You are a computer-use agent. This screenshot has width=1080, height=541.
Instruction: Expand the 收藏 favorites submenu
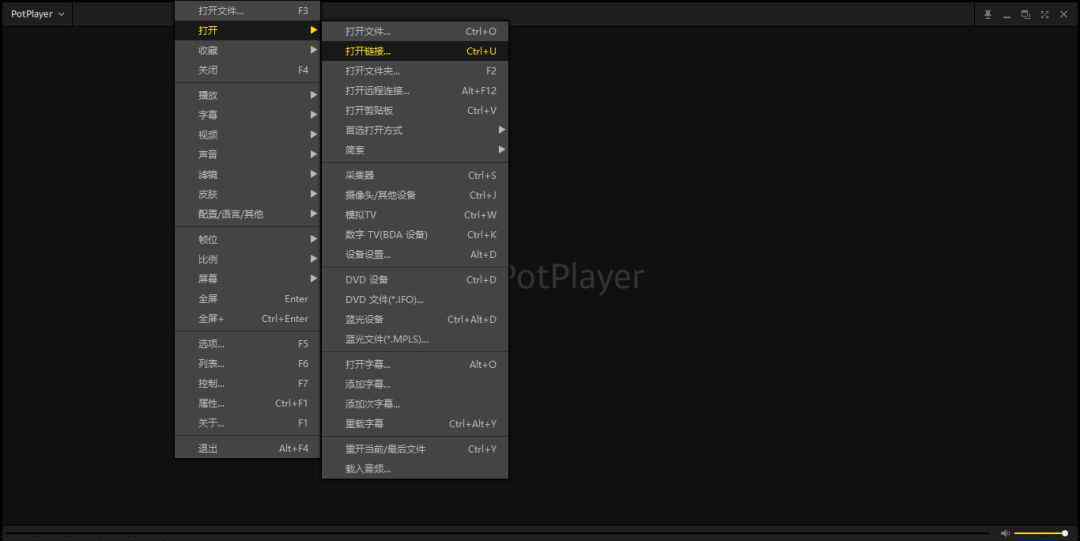247,50
